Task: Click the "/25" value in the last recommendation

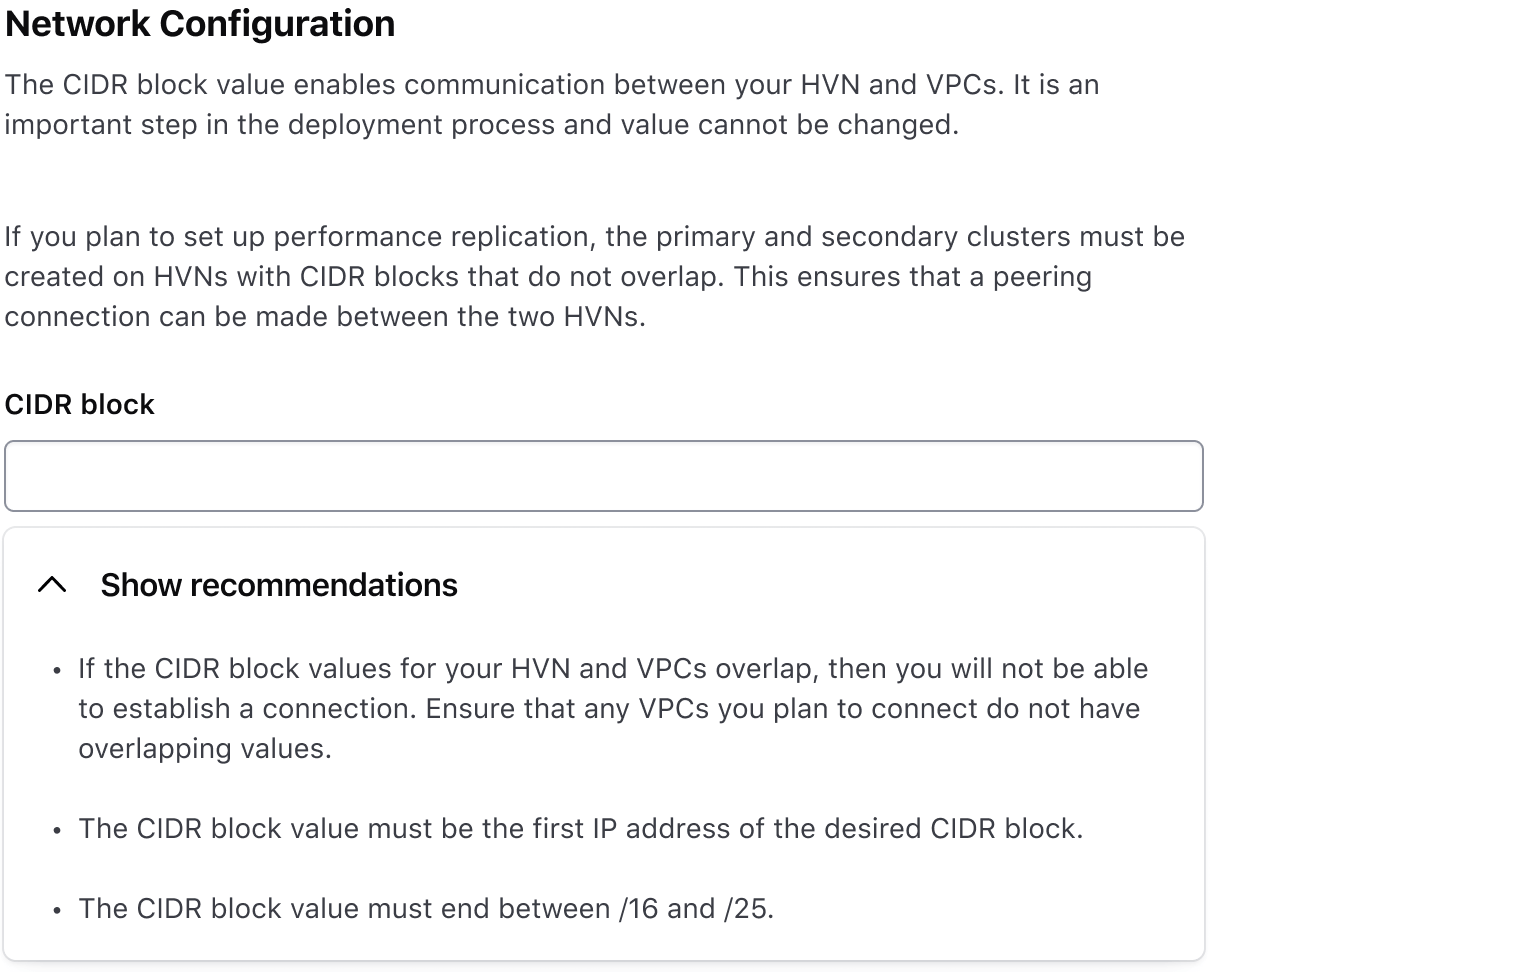Action: tap(746, 908)
